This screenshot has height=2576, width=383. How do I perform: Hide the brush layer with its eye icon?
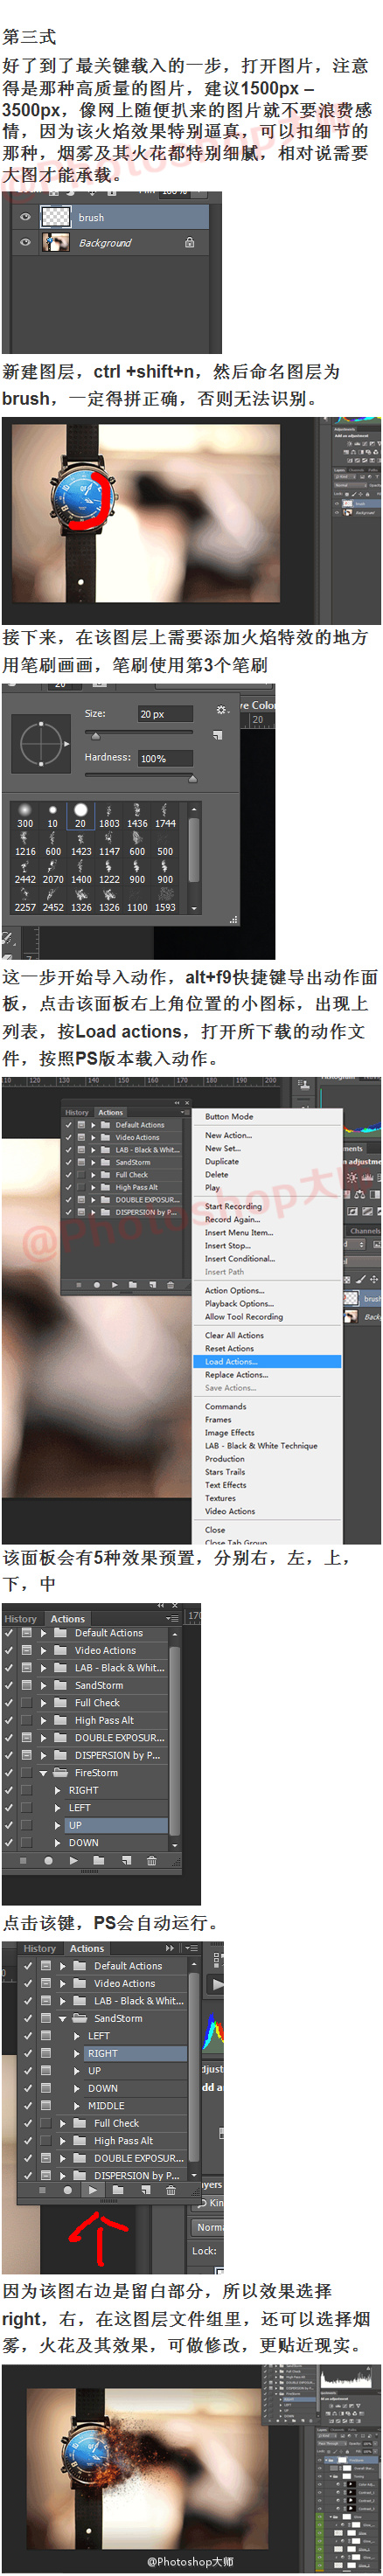tap(25, 217)
